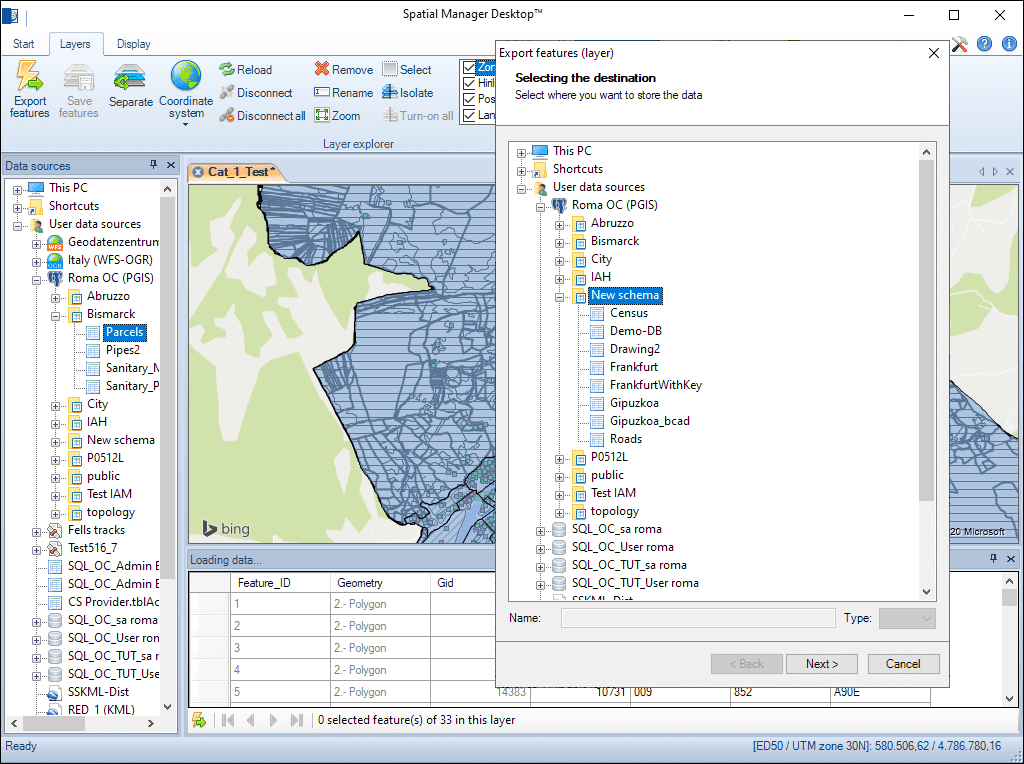Click the Select layer features command
The image size is (1024, 764).
407,70
